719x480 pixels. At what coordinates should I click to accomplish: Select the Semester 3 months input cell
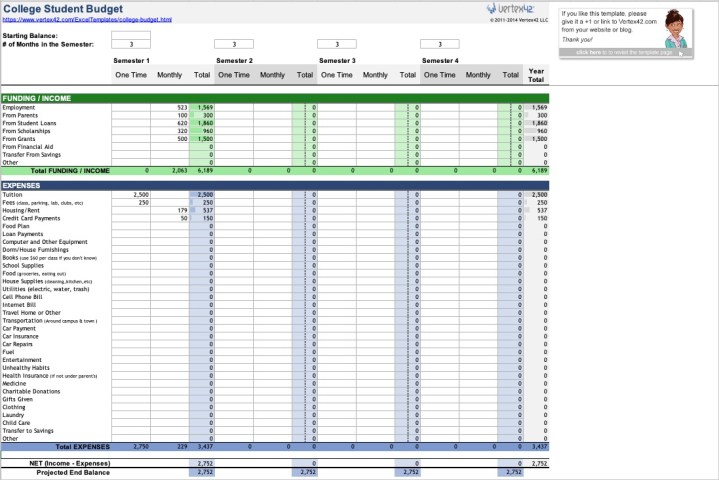pos(336,44)
